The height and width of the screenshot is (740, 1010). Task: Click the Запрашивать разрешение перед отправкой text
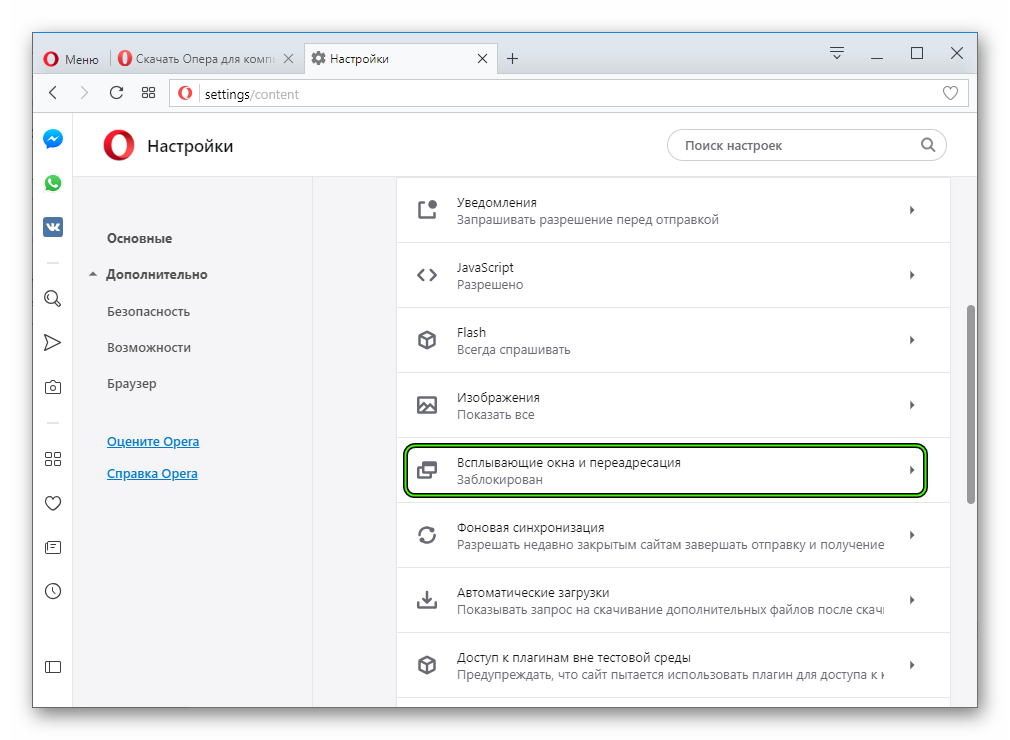tap(587, 220)
